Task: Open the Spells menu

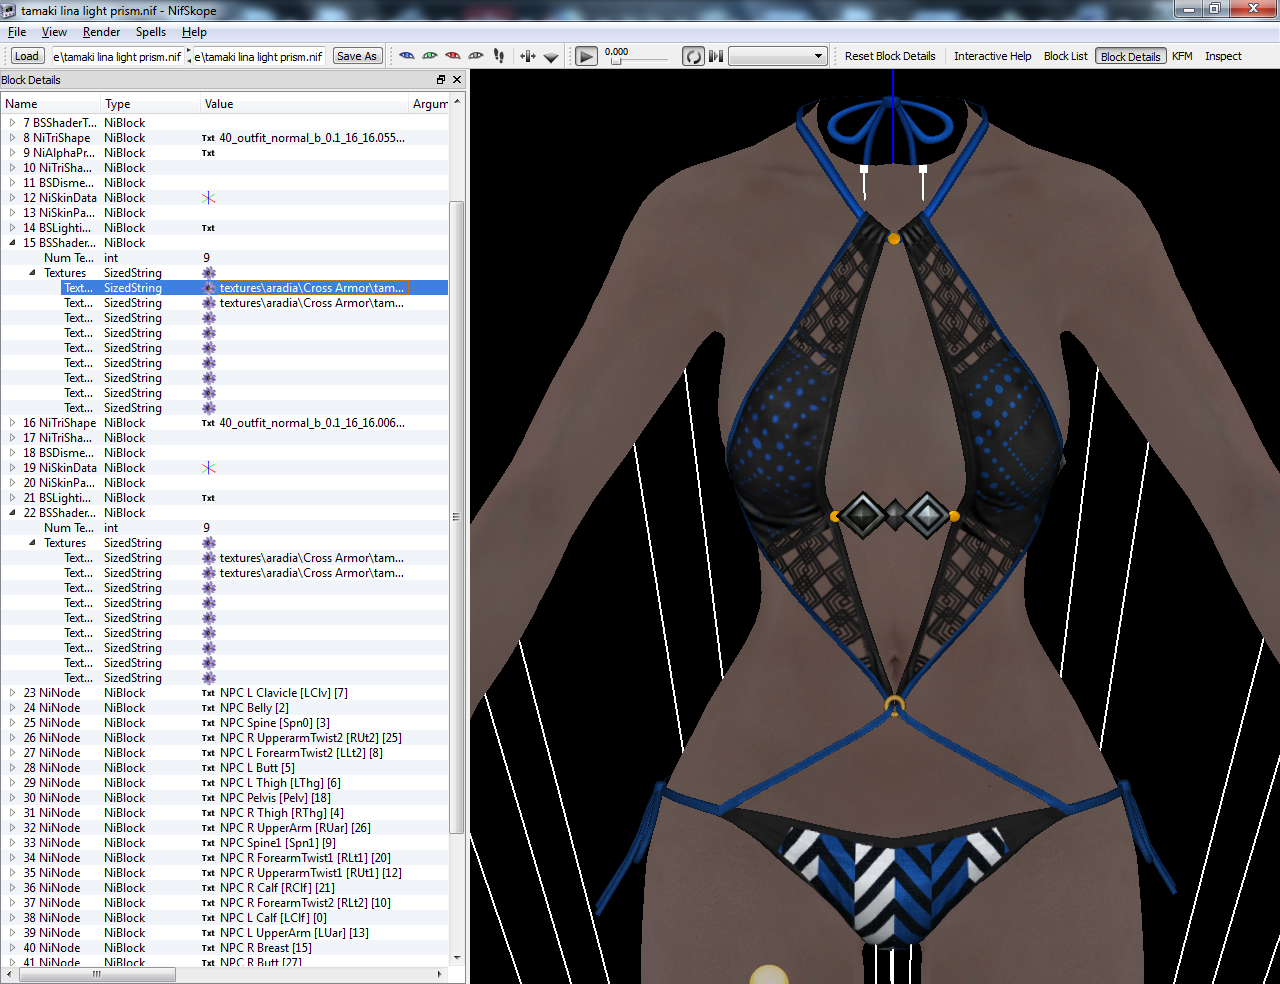Action: tap(151, 32)
